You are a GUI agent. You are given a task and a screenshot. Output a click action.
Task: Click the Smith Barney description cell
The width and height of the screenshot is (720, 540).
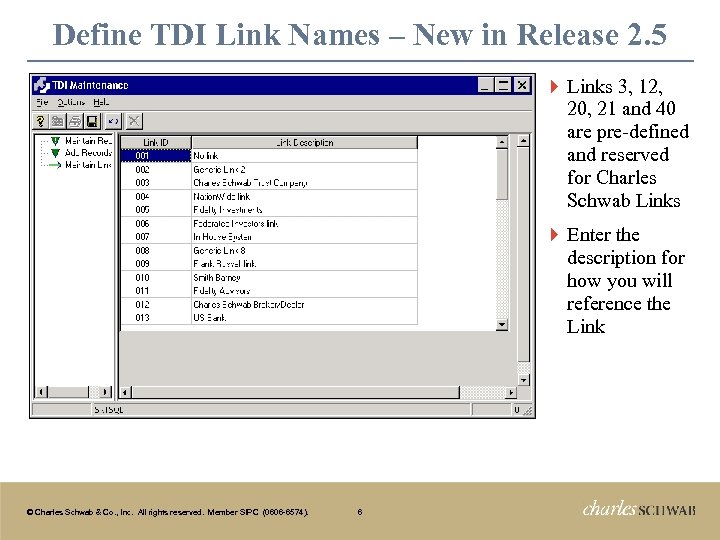coord(304,278)
